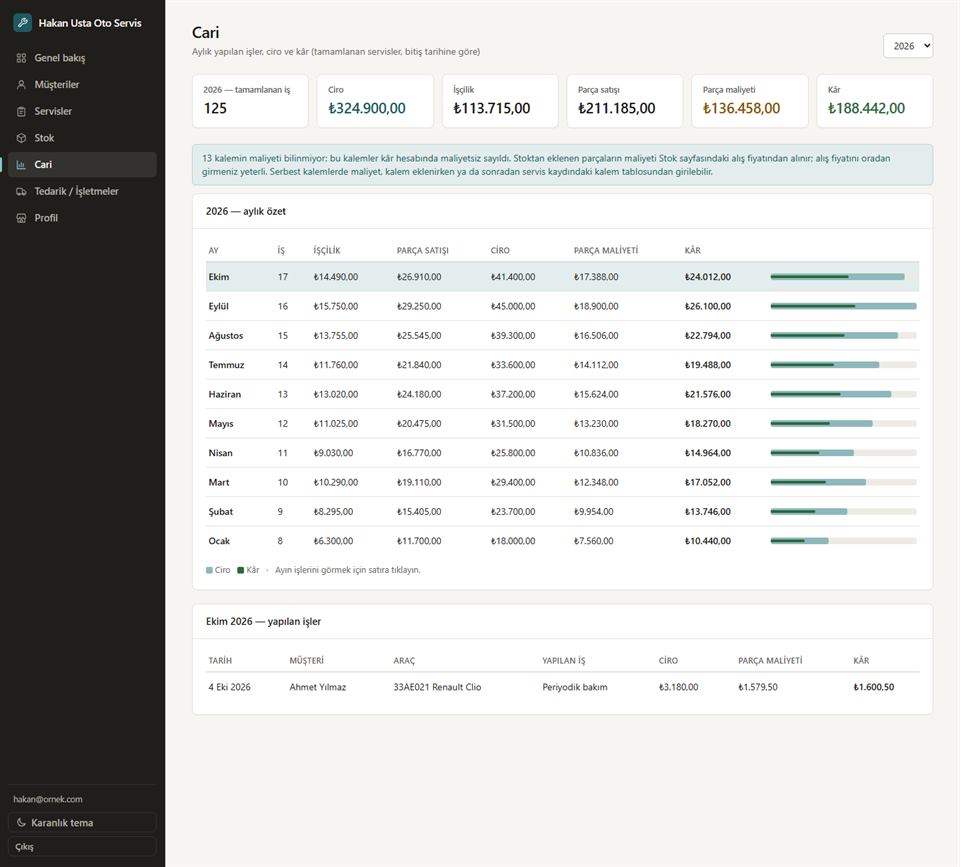Click the Ocak ciro and kâr bar

coord(844,541)
